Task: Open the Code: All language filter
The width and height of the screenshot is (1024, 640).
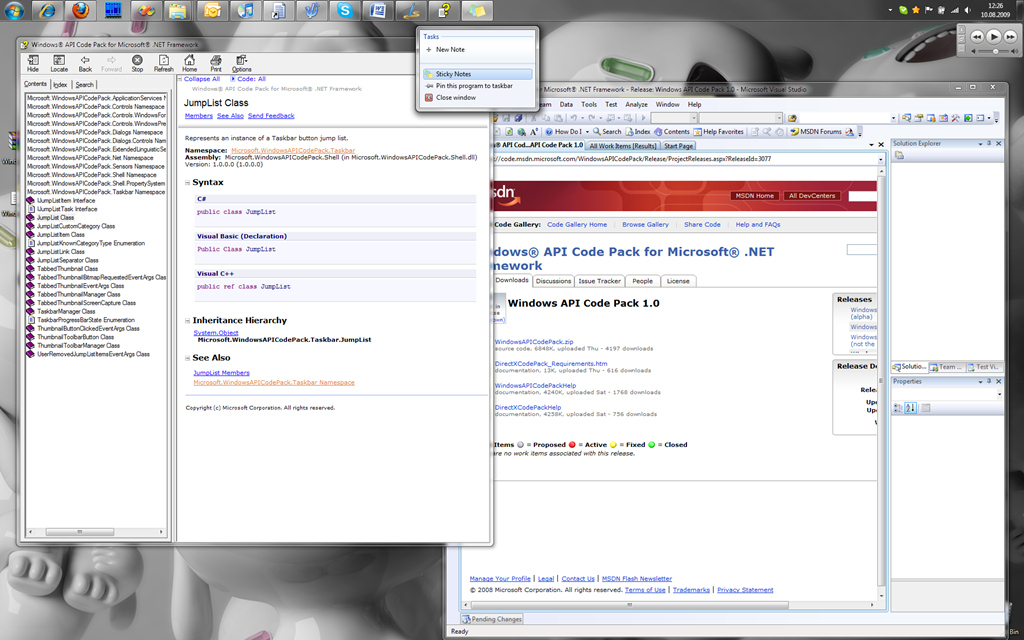Action: pos(248,79)
